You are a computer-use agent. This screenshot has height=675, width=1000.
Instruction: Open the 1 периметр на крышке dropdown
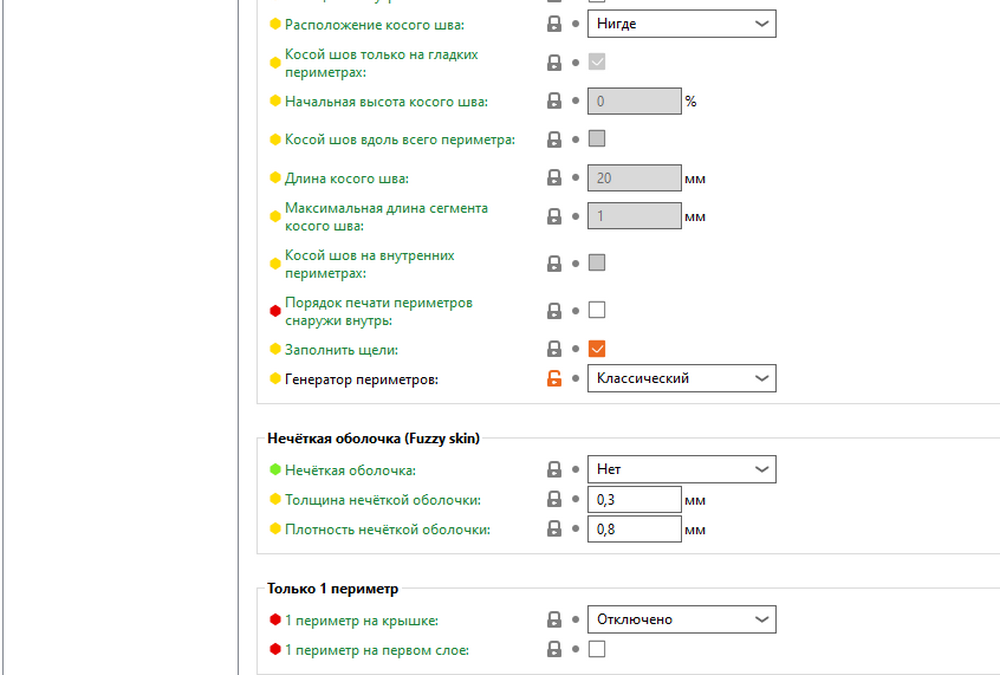681,619
